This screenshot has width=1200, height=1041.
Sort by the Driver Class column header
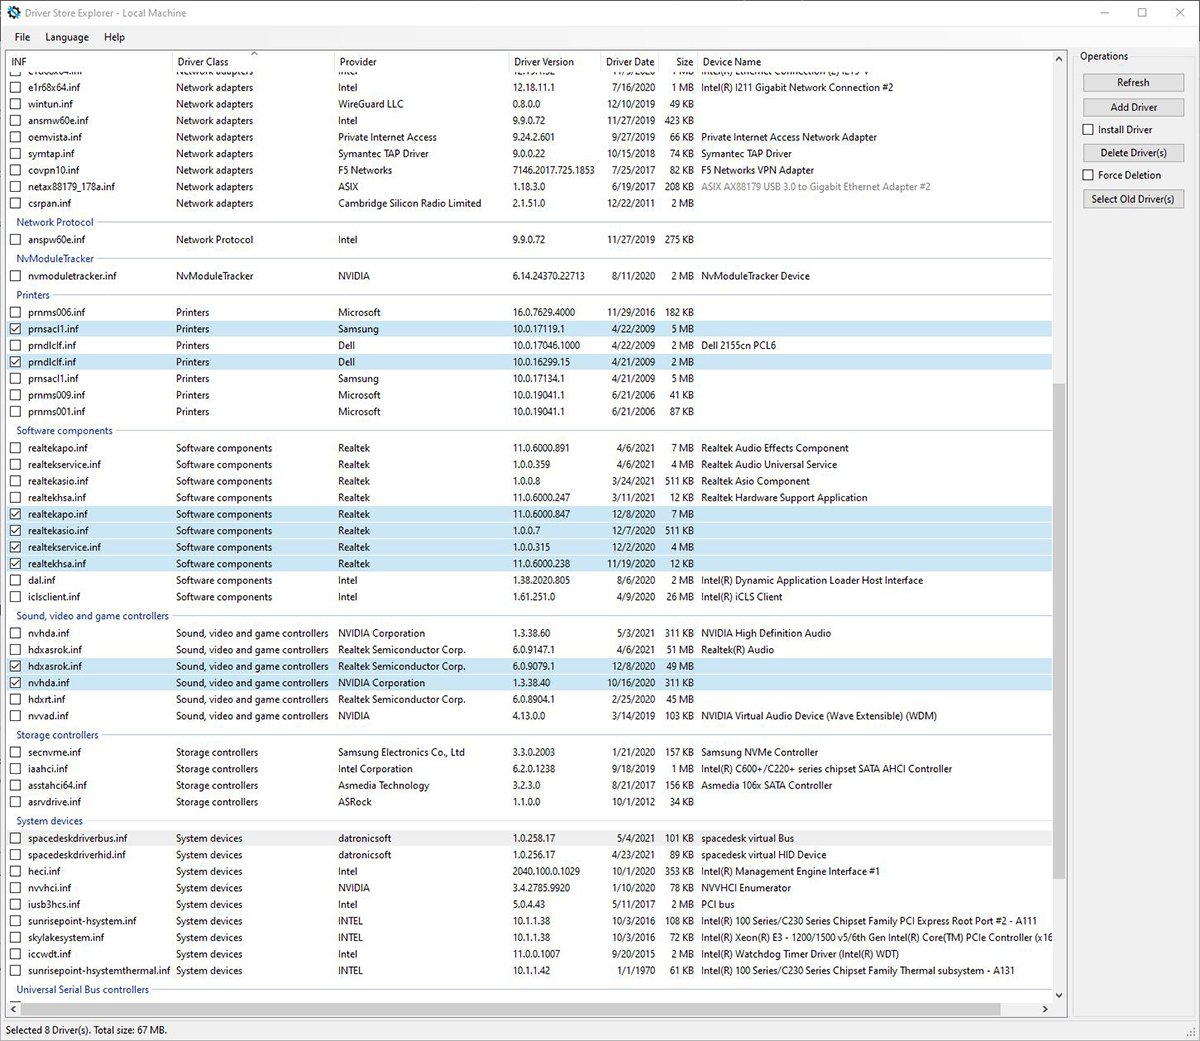pos(203,61)
